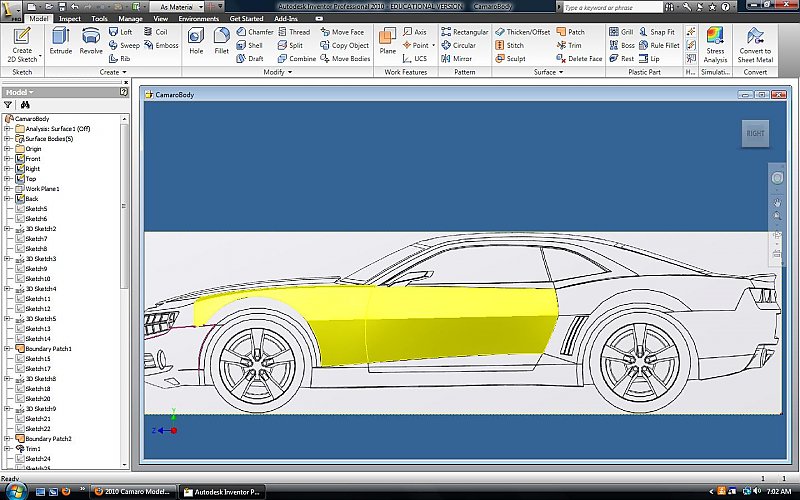Viewport: 800px width, 500px height.
Task: Open the Inspect tab
Action: (70, 18)
